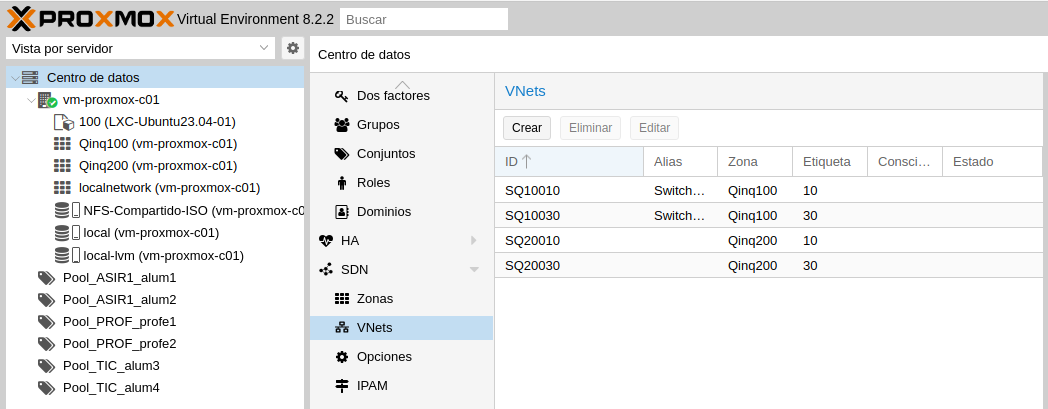Select the SQ20030 VNet row

[x=769, y=266]
